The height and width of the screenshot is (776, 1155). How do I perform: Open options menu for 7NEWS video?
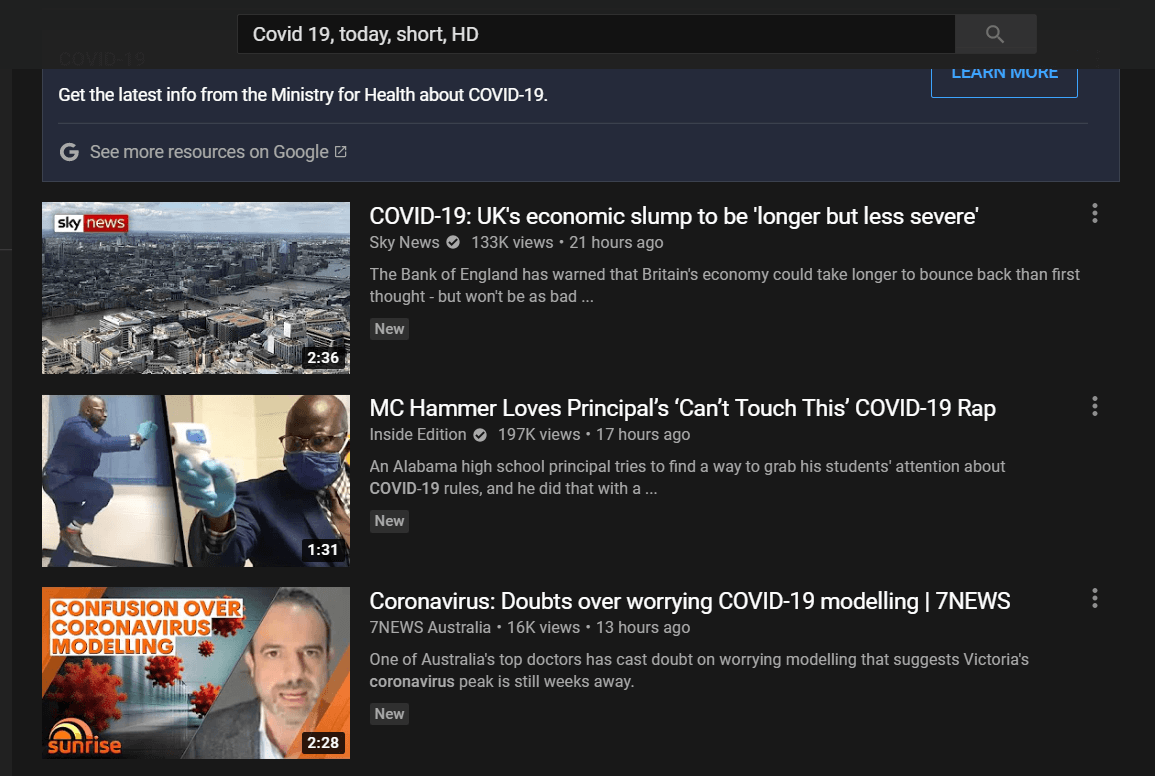pyautogui.click(x=1095, y=598)
